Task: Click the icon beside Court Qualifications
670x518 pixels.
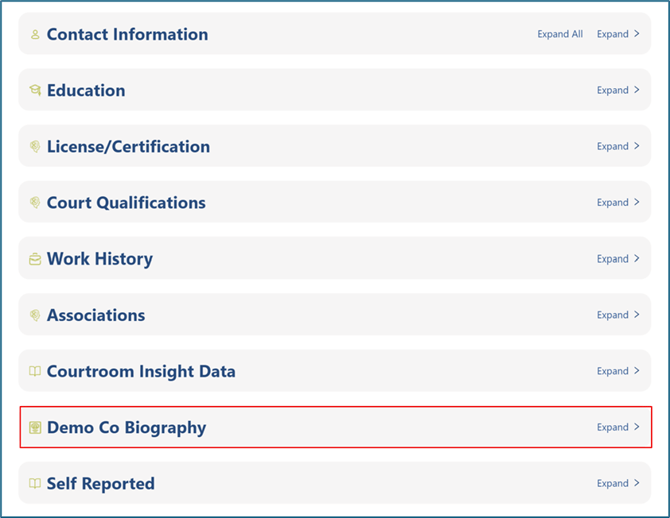Action: [35, 203]
